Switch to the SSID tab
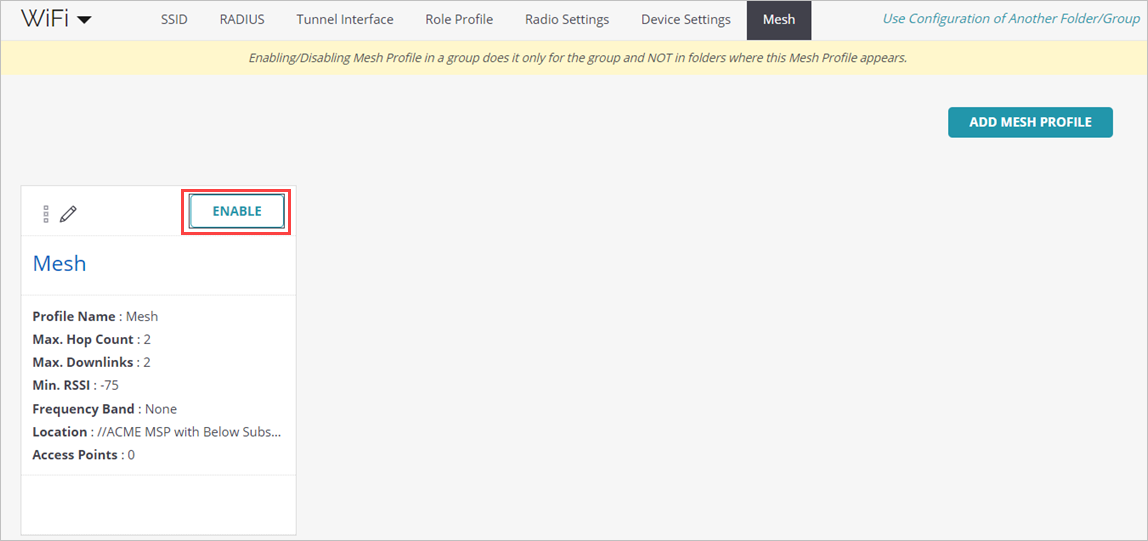 (174, 20)
